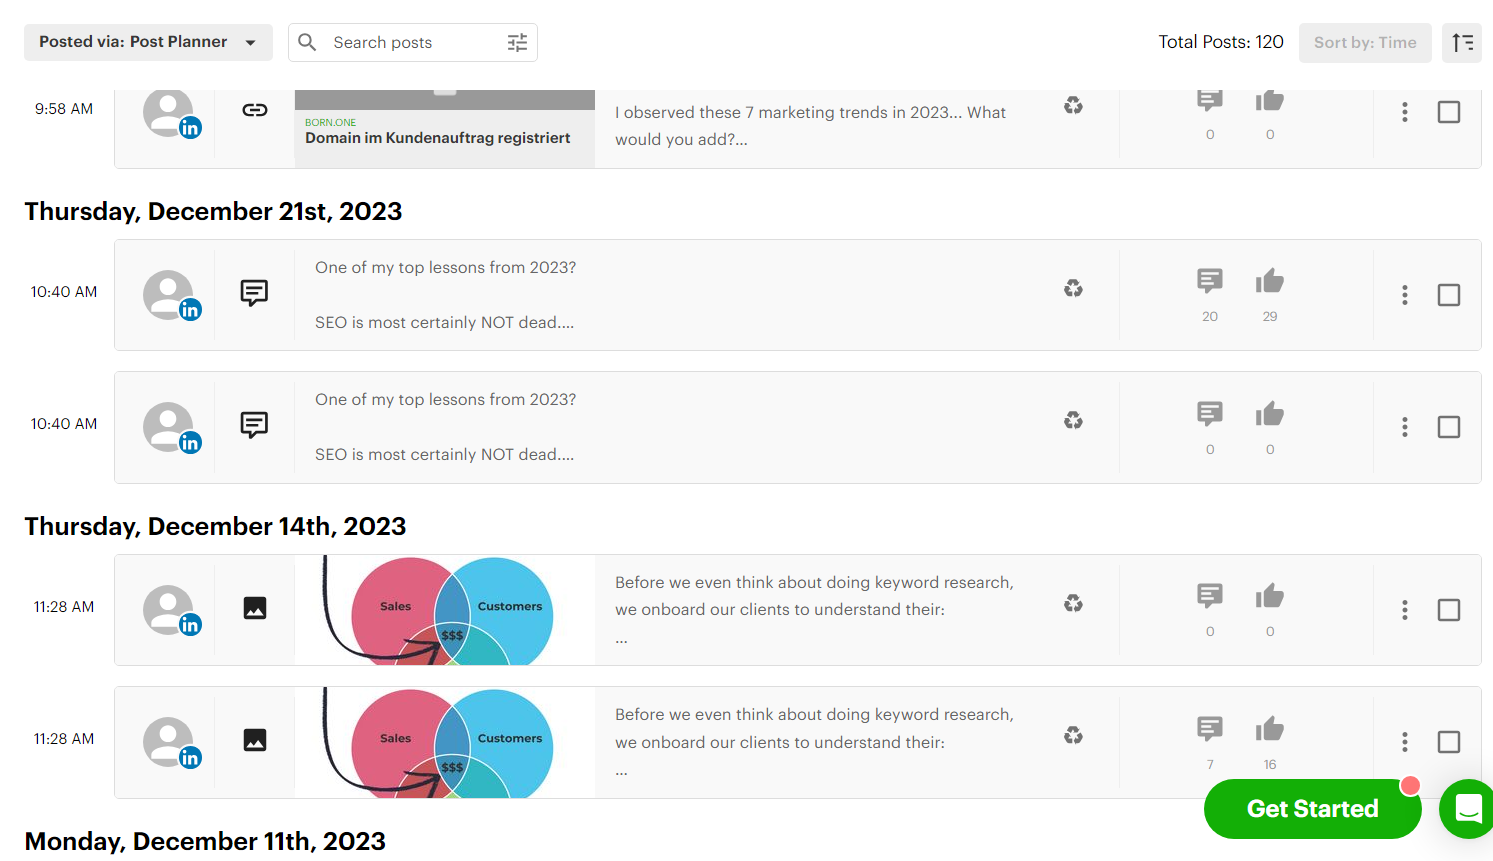The width and height of the screenshot is (1493, 861).
Task: Open the three-dot menu on the 9:58 AM post
Action: point(1404,112)
